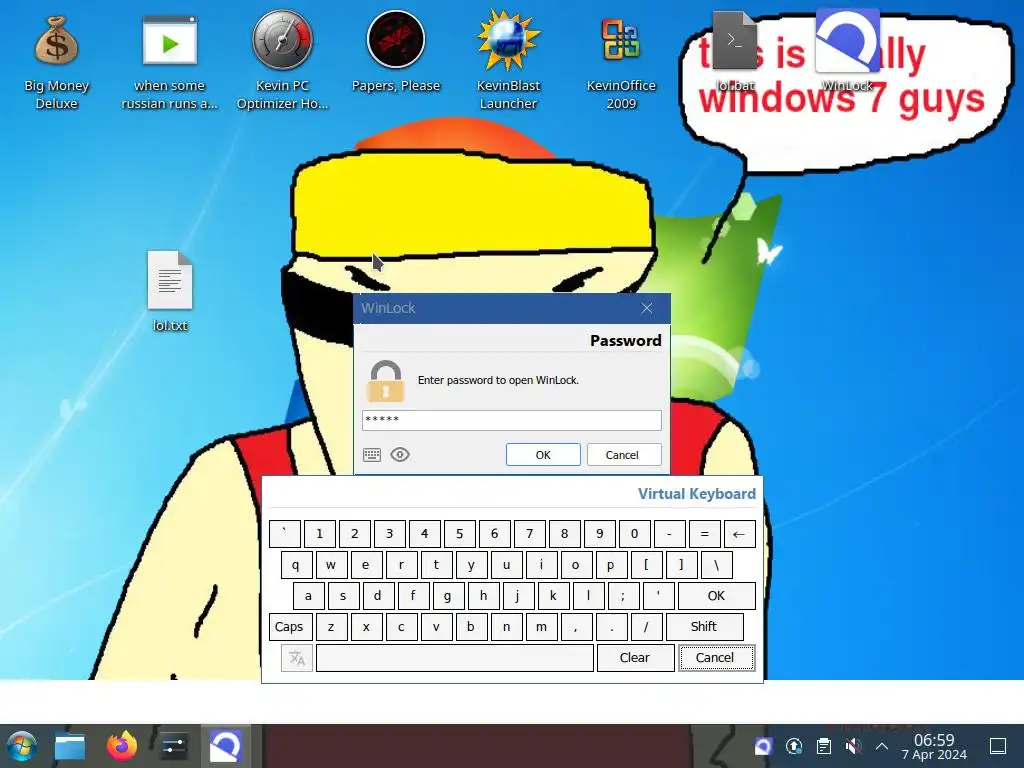Open KevinBlast Launcher icon
Screen dimensions: 1024x768
[508, 60]
